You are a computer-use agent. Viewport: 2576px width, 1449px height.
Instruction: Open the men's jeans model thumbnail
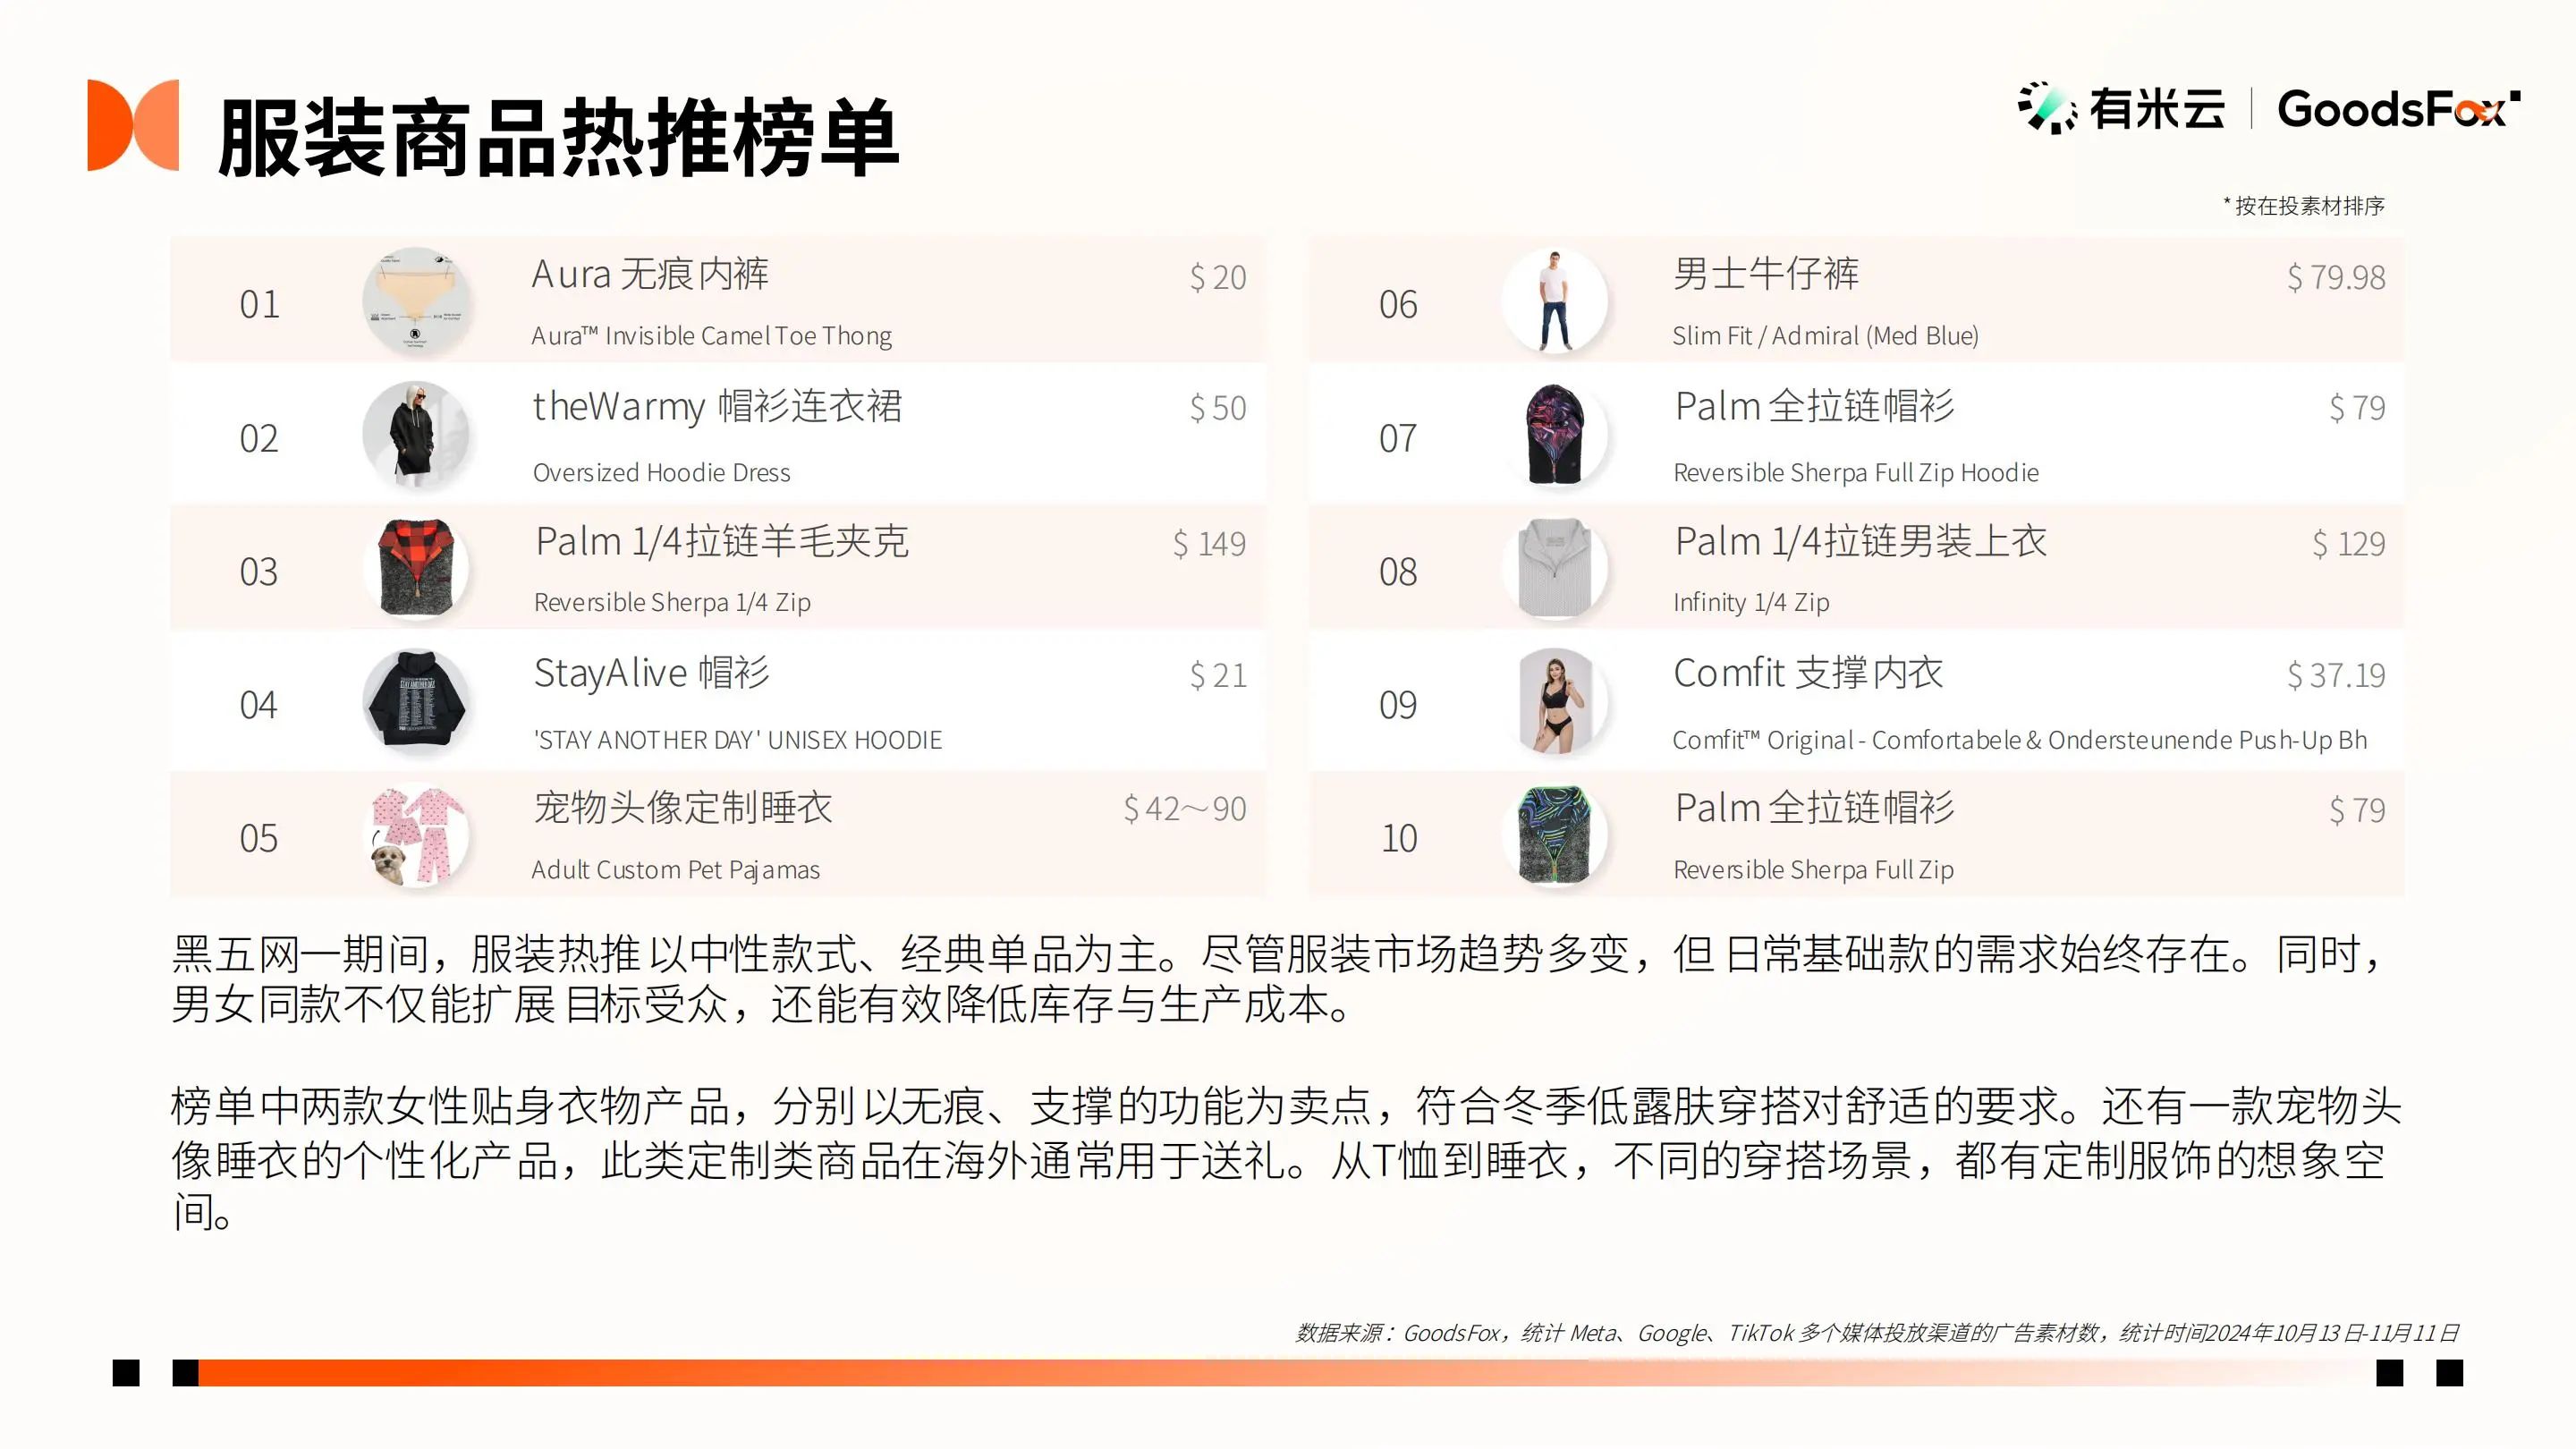point(1555,301)
